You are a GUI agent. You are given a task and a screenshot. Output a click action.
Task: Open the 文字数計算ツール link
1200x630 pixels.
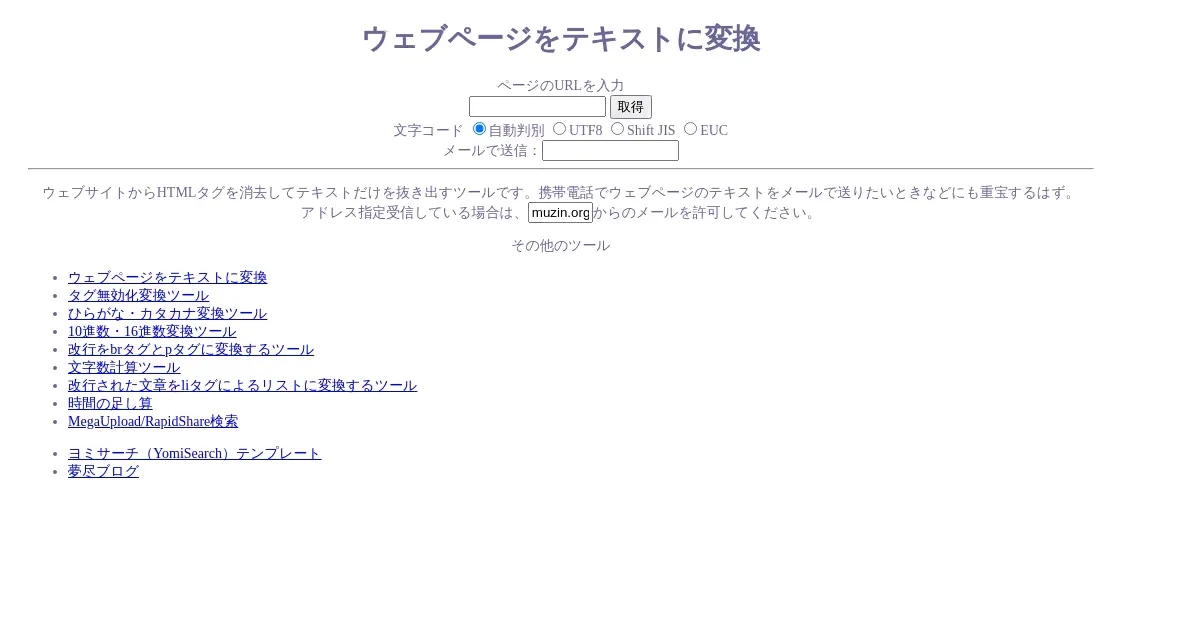coord(124,368)
